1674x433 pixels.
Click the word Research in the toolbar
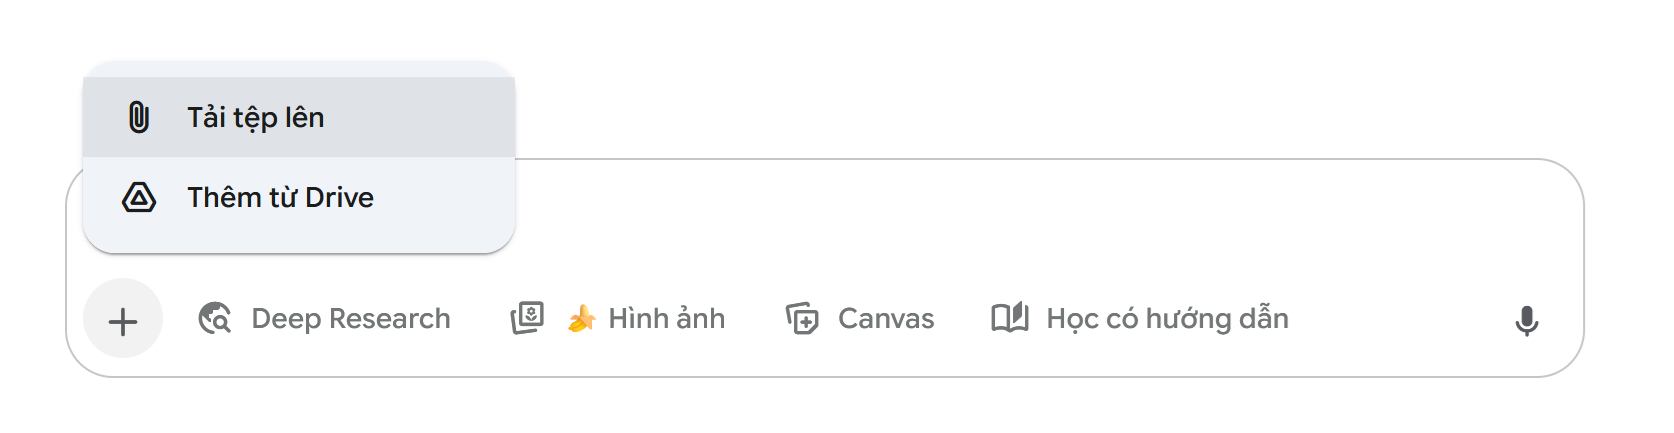[389, 319]
